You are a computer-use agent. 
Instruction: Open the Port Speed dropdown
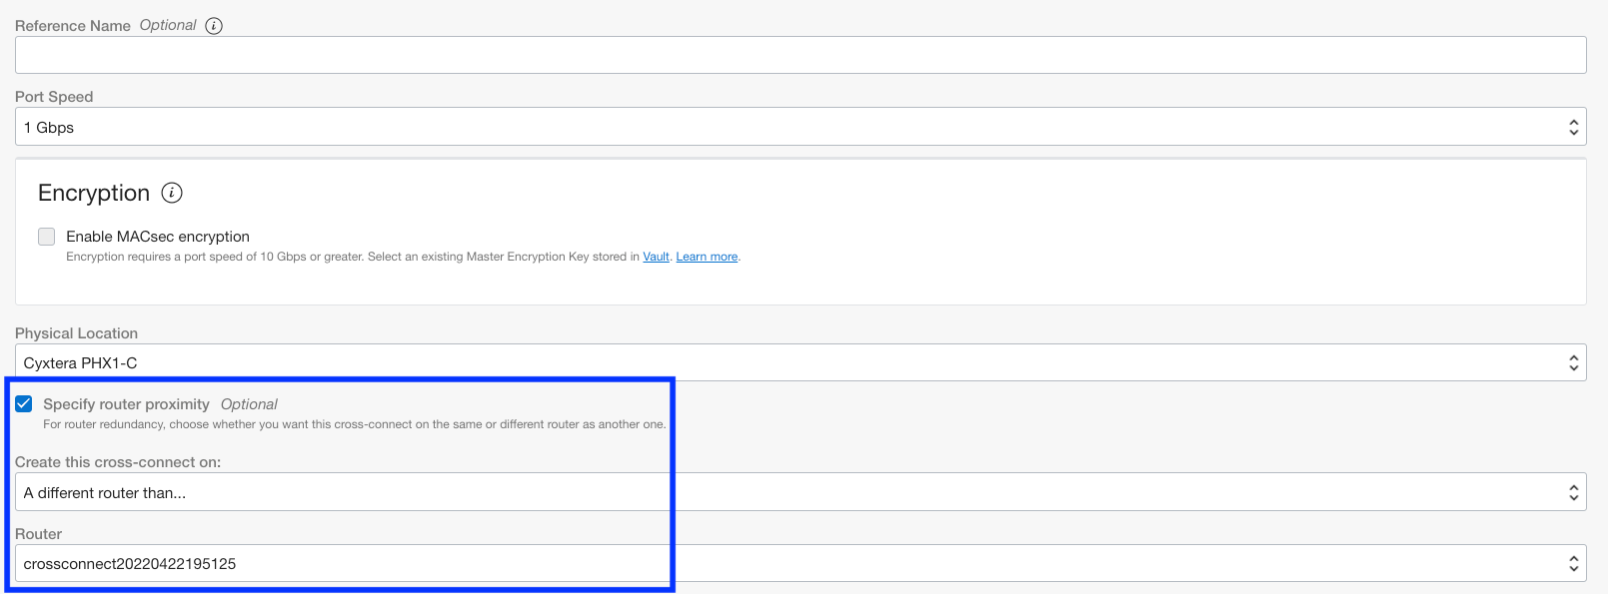tap(800, 127)
